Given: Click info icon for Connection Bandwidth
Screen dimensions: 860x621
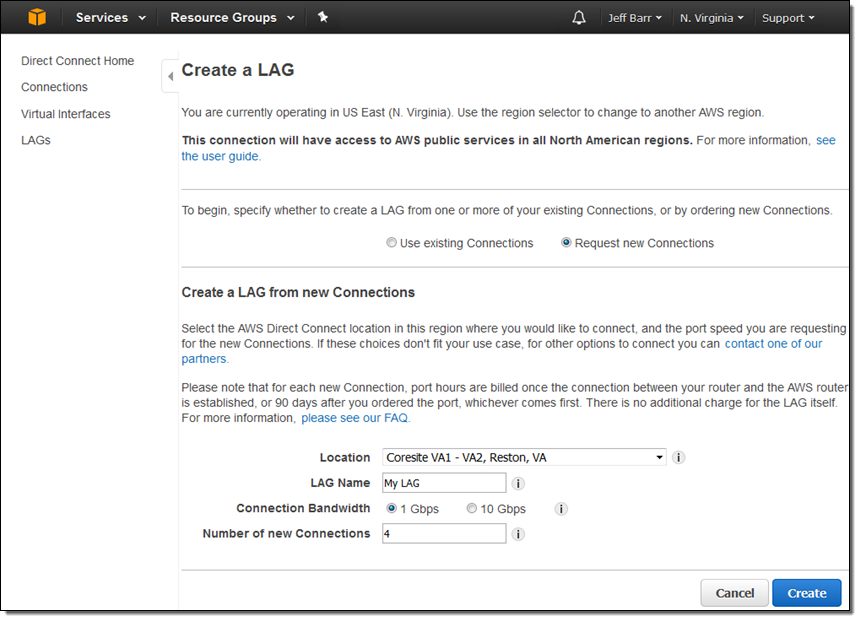Looking at the screenshot, I should pyautogui.click(x=561, y=509).
